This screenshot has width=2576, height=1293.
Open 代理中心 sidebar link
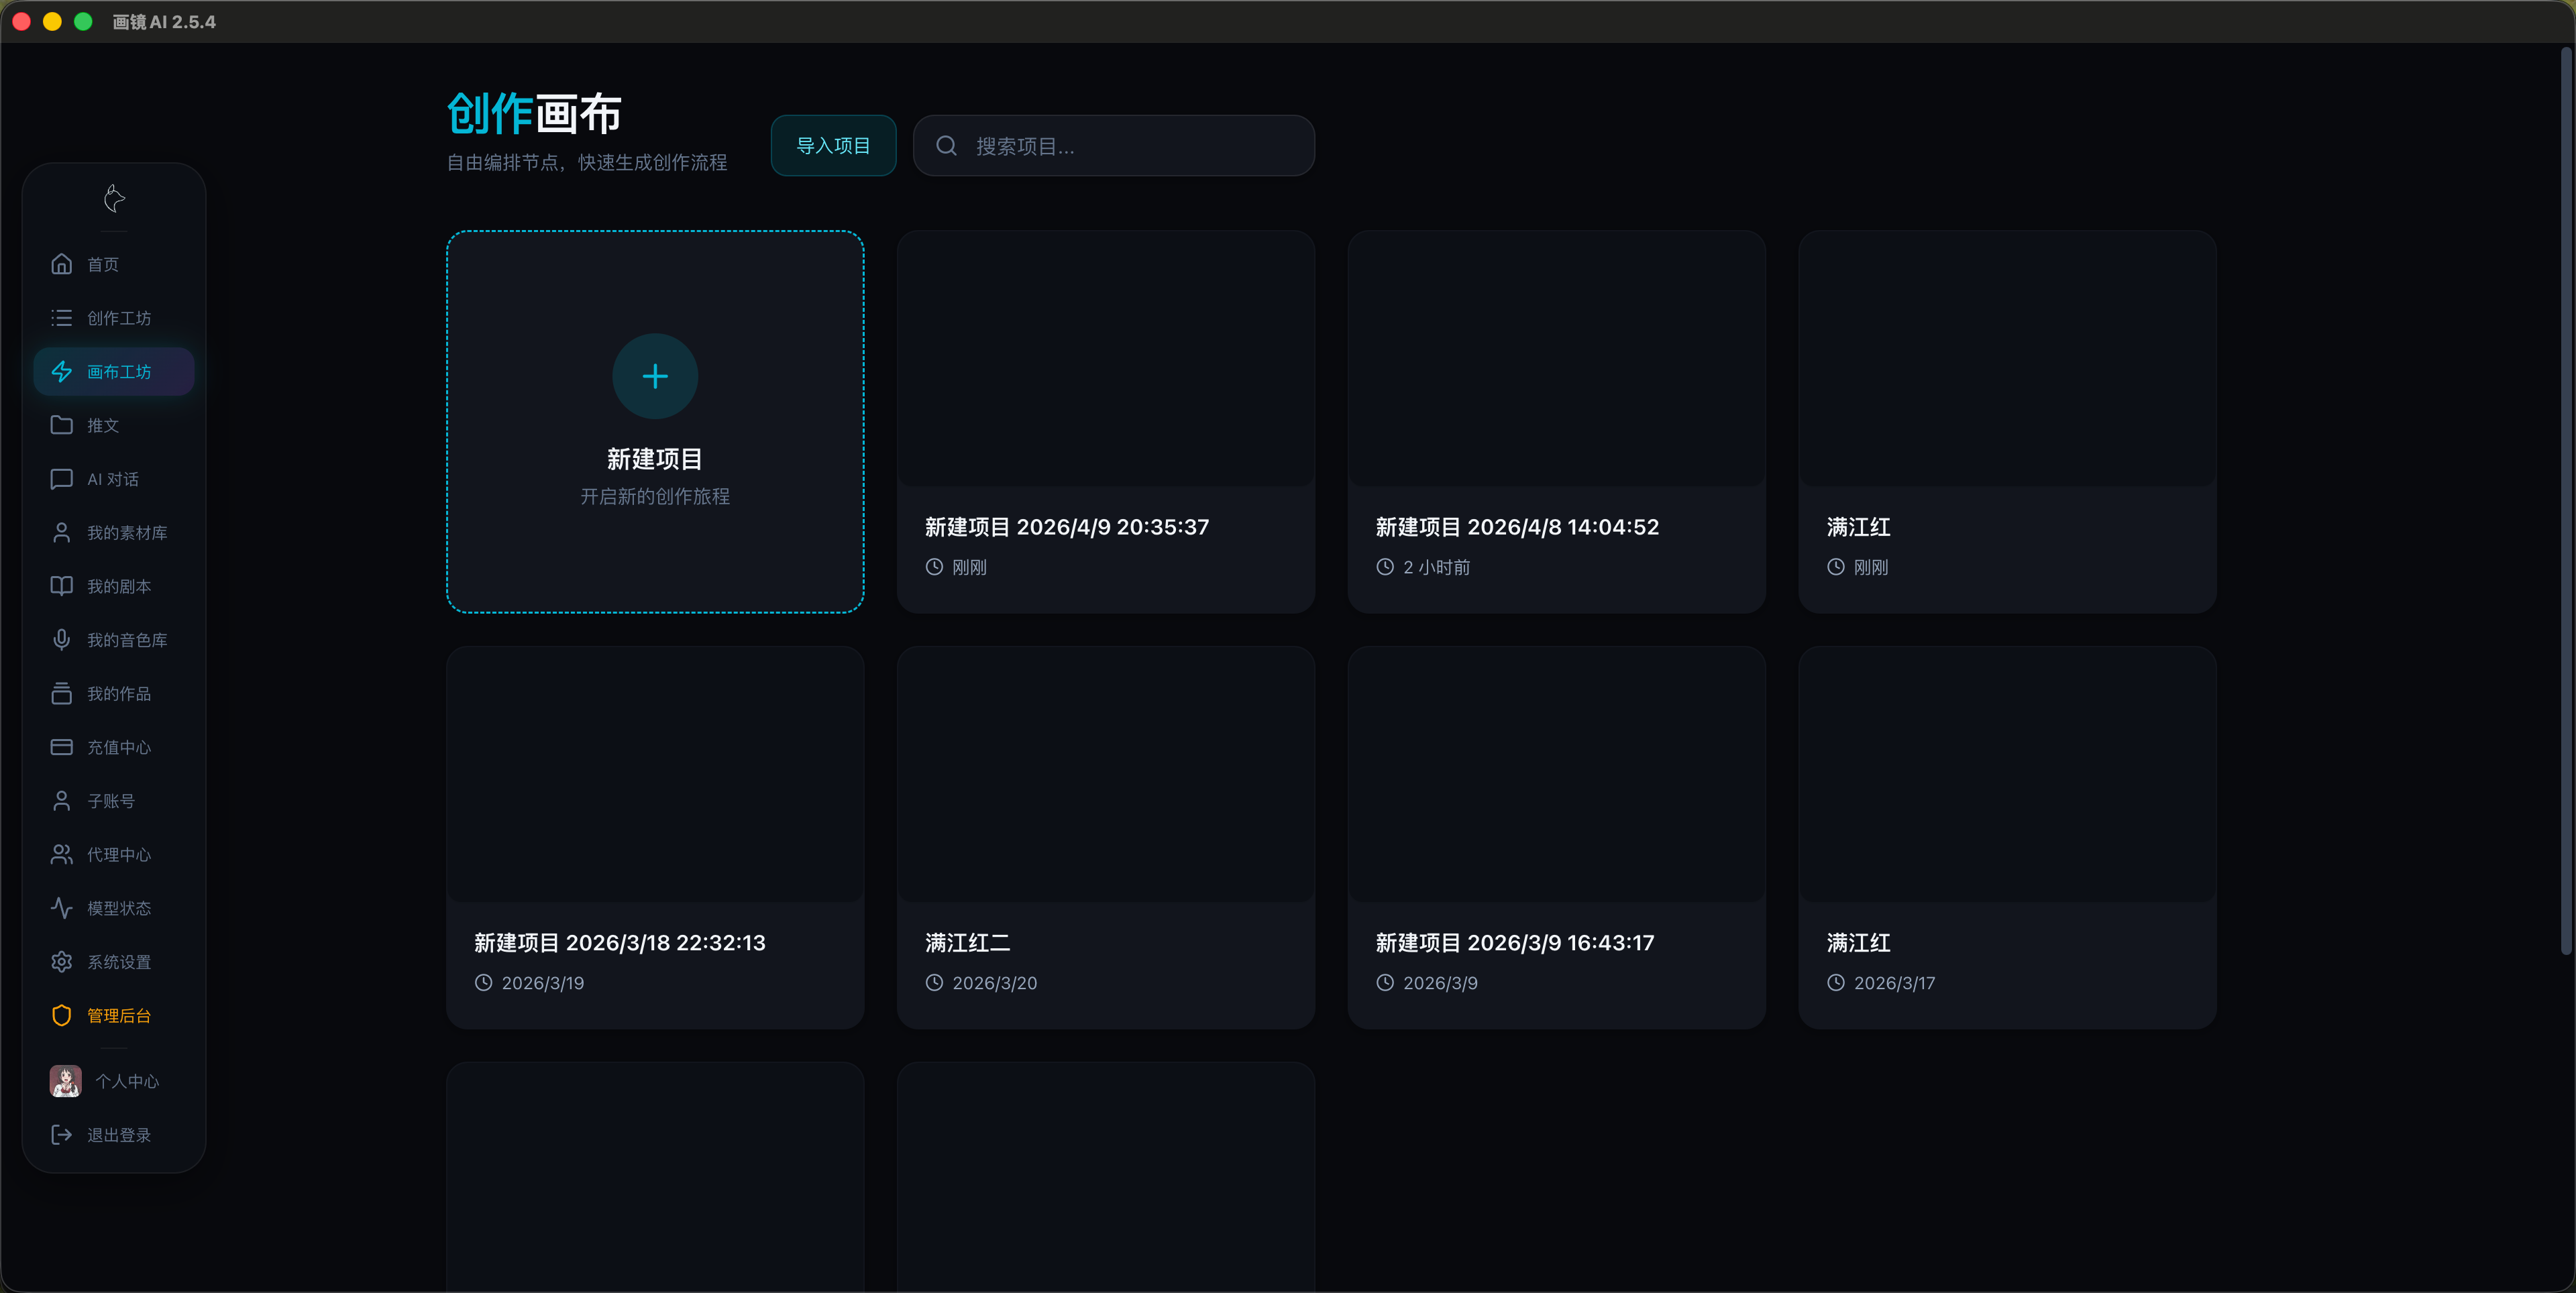[x=118, y=855]
